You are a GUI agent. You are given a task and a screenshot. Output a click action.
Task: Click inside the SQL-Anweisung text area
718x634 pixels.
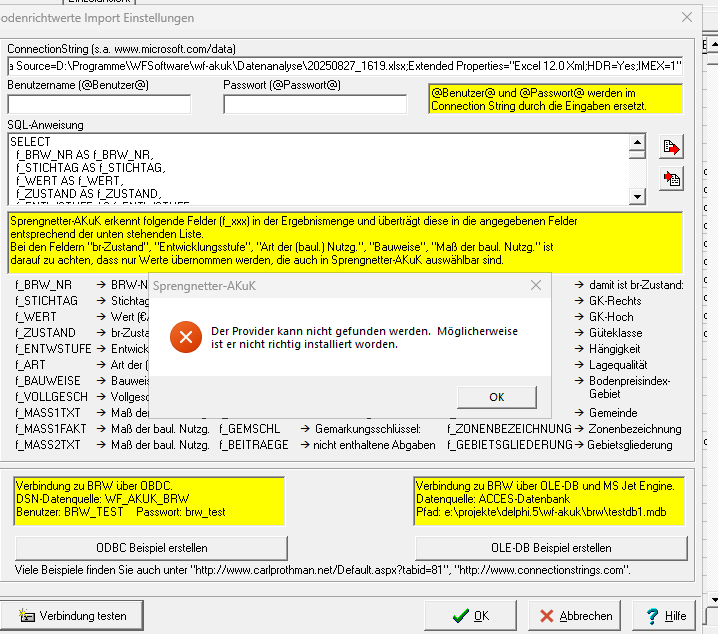318,169
